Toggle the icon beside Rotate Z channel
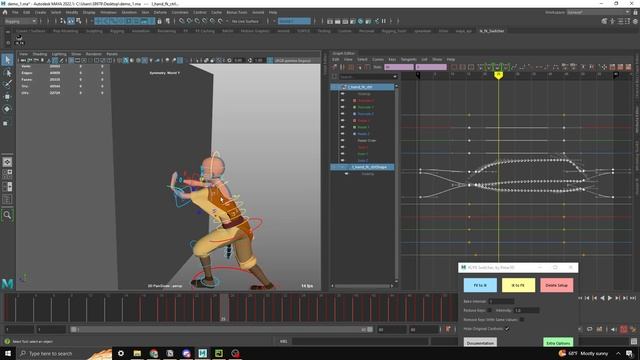 [342, 134]
